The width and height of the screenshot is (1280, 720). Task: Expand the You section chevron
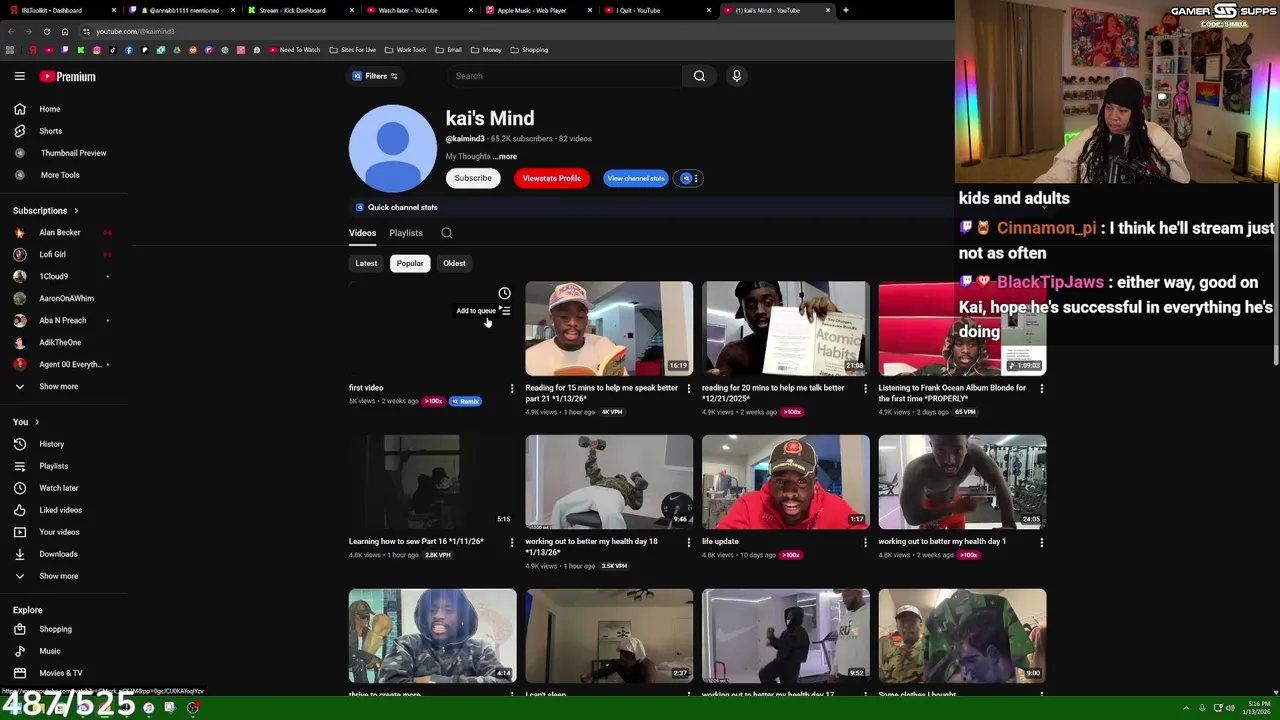tap(37, 422)
